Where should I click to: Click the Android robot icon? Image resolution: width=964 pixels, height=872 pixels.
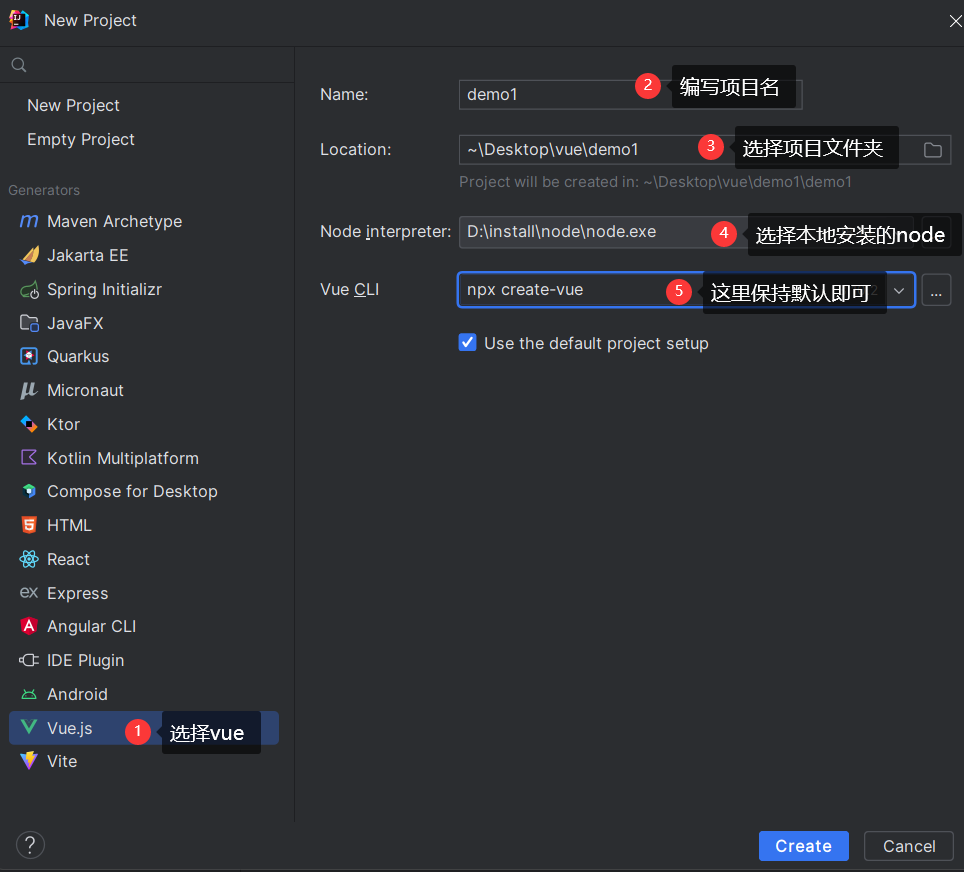point(29,694)
